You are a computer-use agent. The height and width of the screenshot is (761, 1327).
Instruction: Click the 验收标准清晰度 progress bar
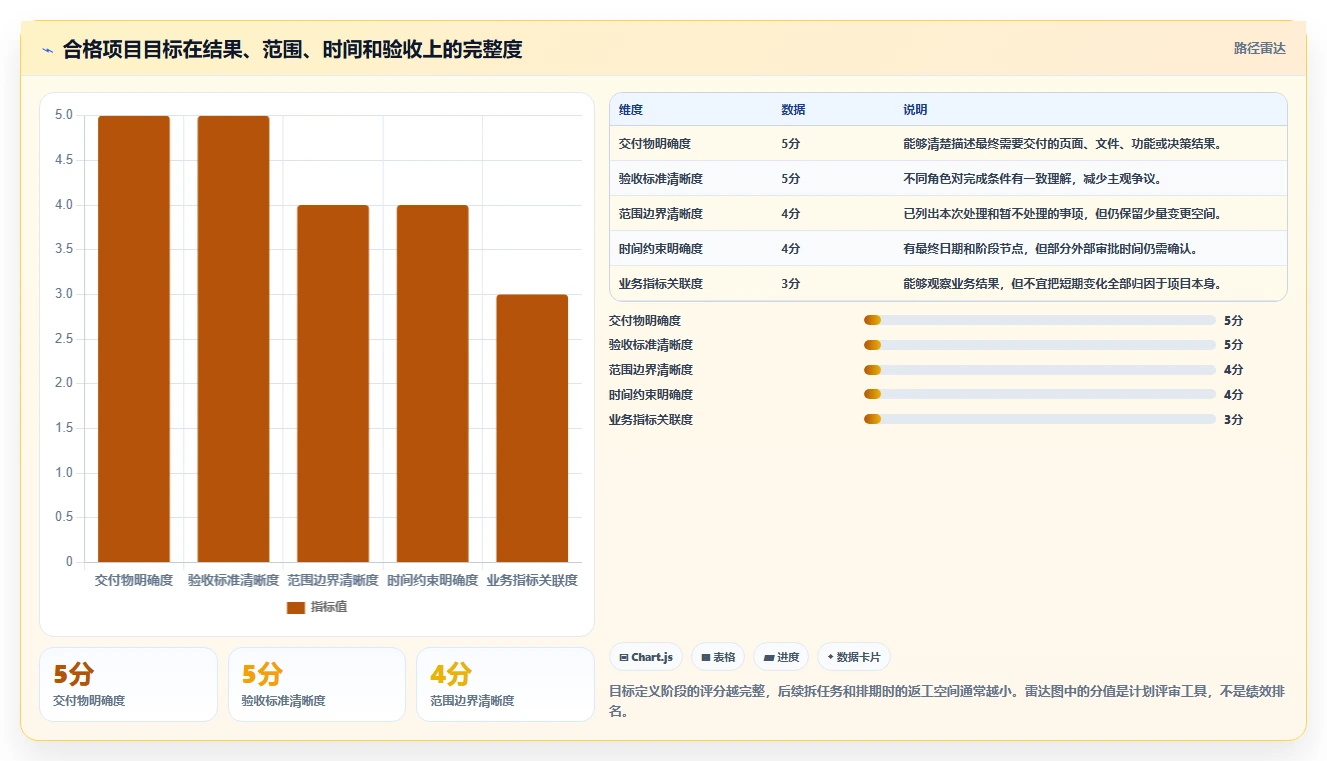tap(1040, 345)
